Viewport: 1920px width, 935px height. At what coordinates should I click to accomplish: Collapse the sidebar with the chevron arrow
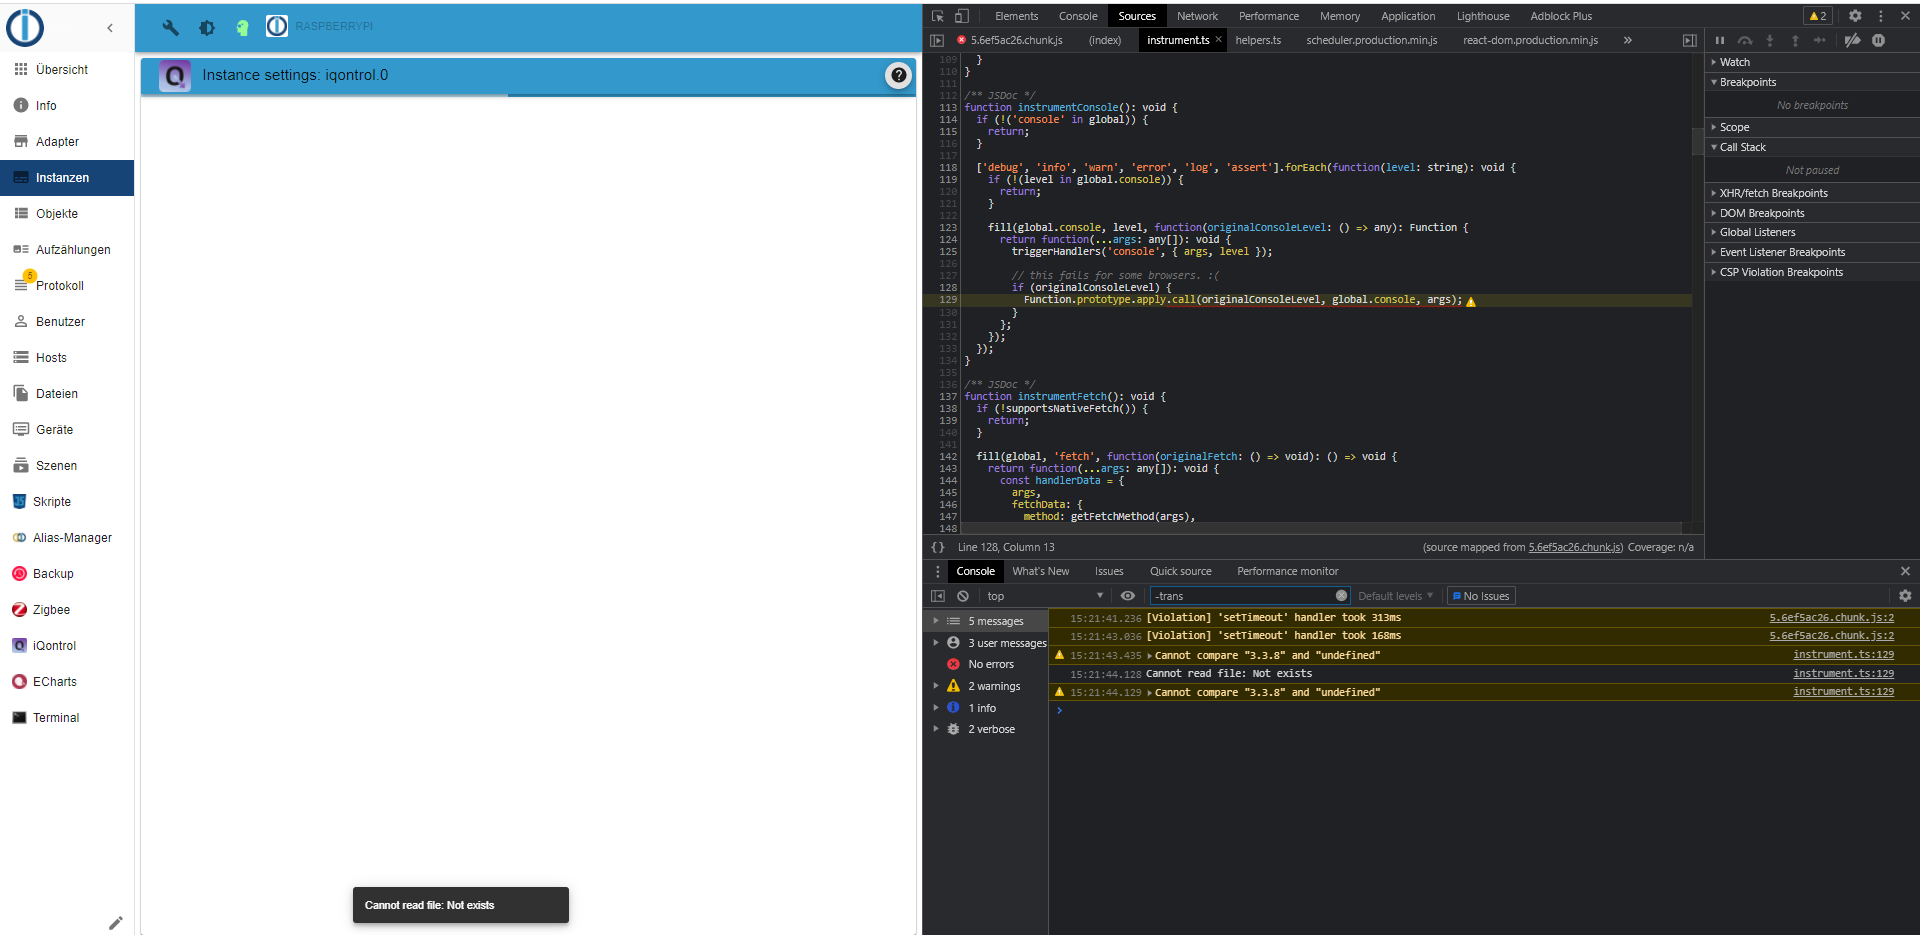(110, 28)
